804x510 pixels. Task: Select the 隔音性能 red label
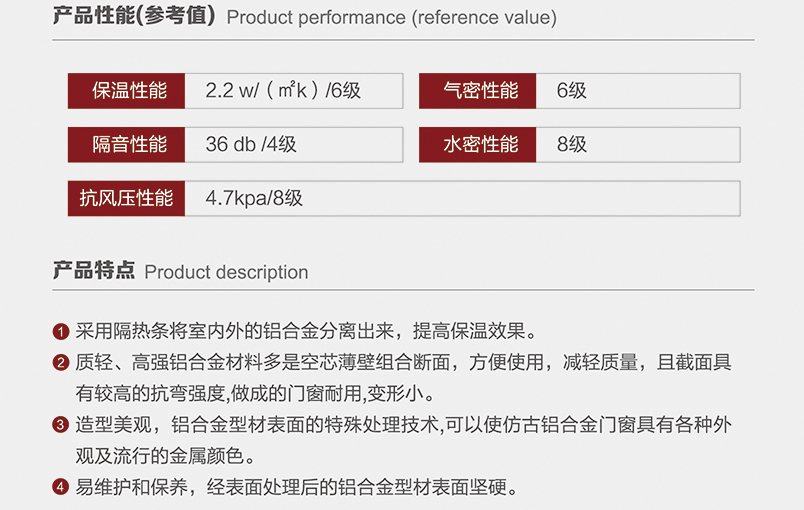pos(126,145)
